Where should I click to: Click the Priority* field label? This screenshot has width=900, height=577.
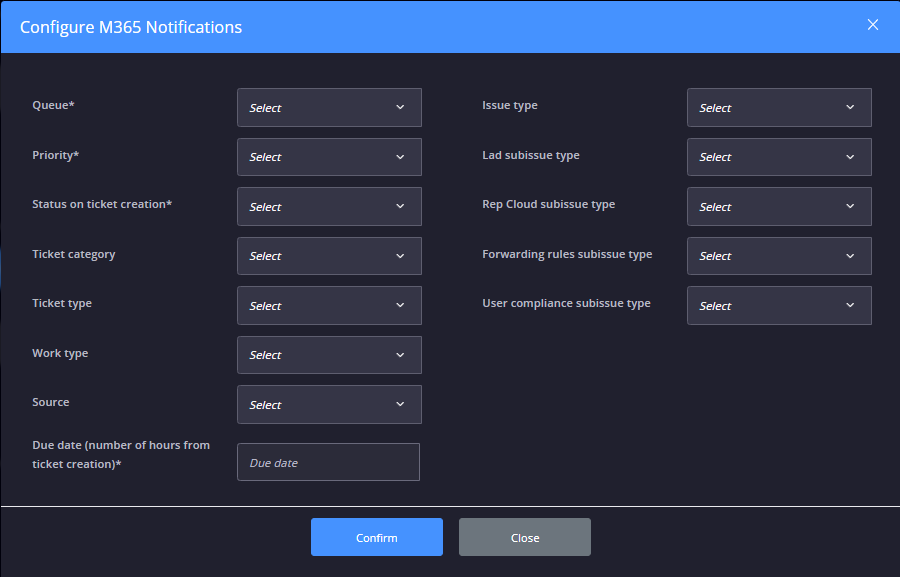(x=56, y=155)
